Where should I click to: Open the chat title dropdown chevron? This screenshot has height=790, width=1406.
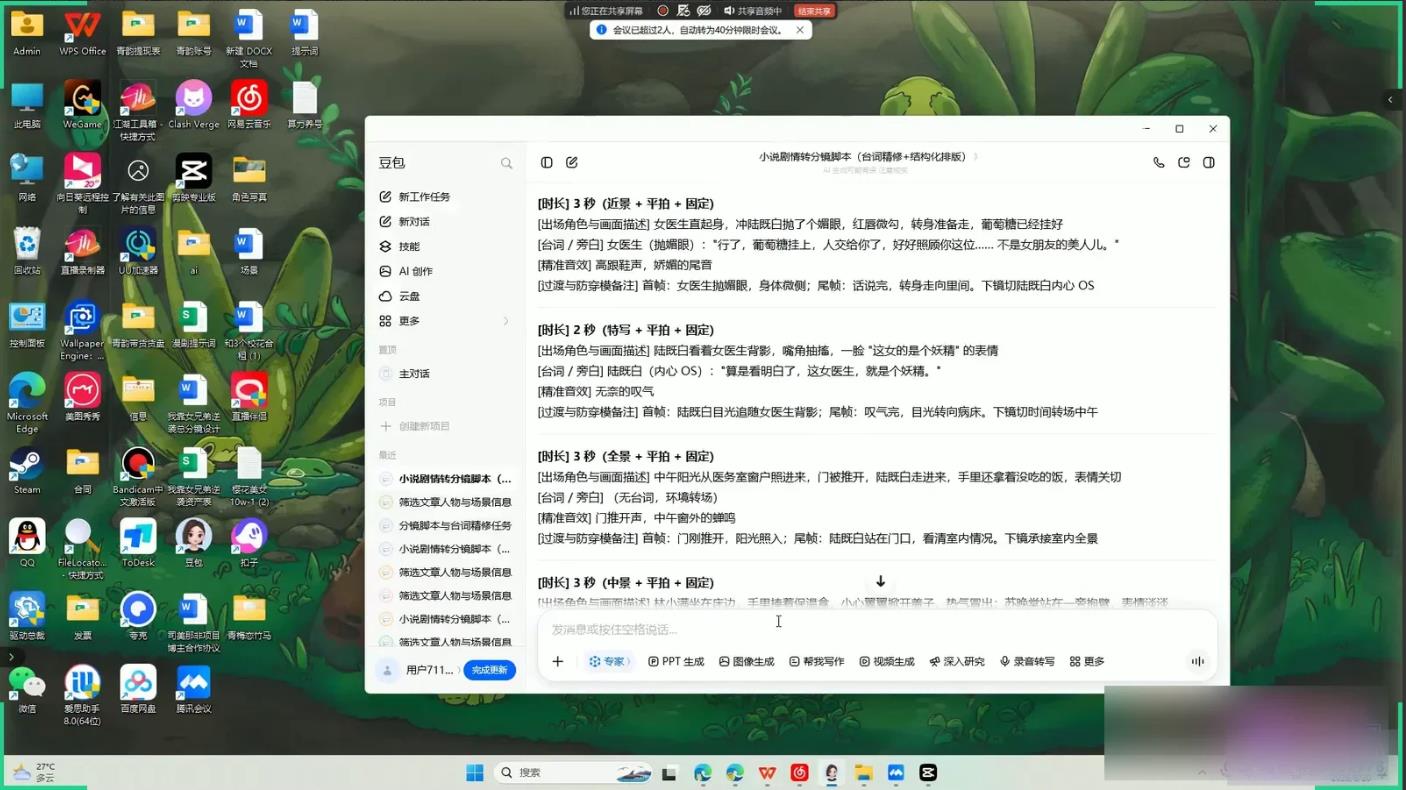(976, 157)
